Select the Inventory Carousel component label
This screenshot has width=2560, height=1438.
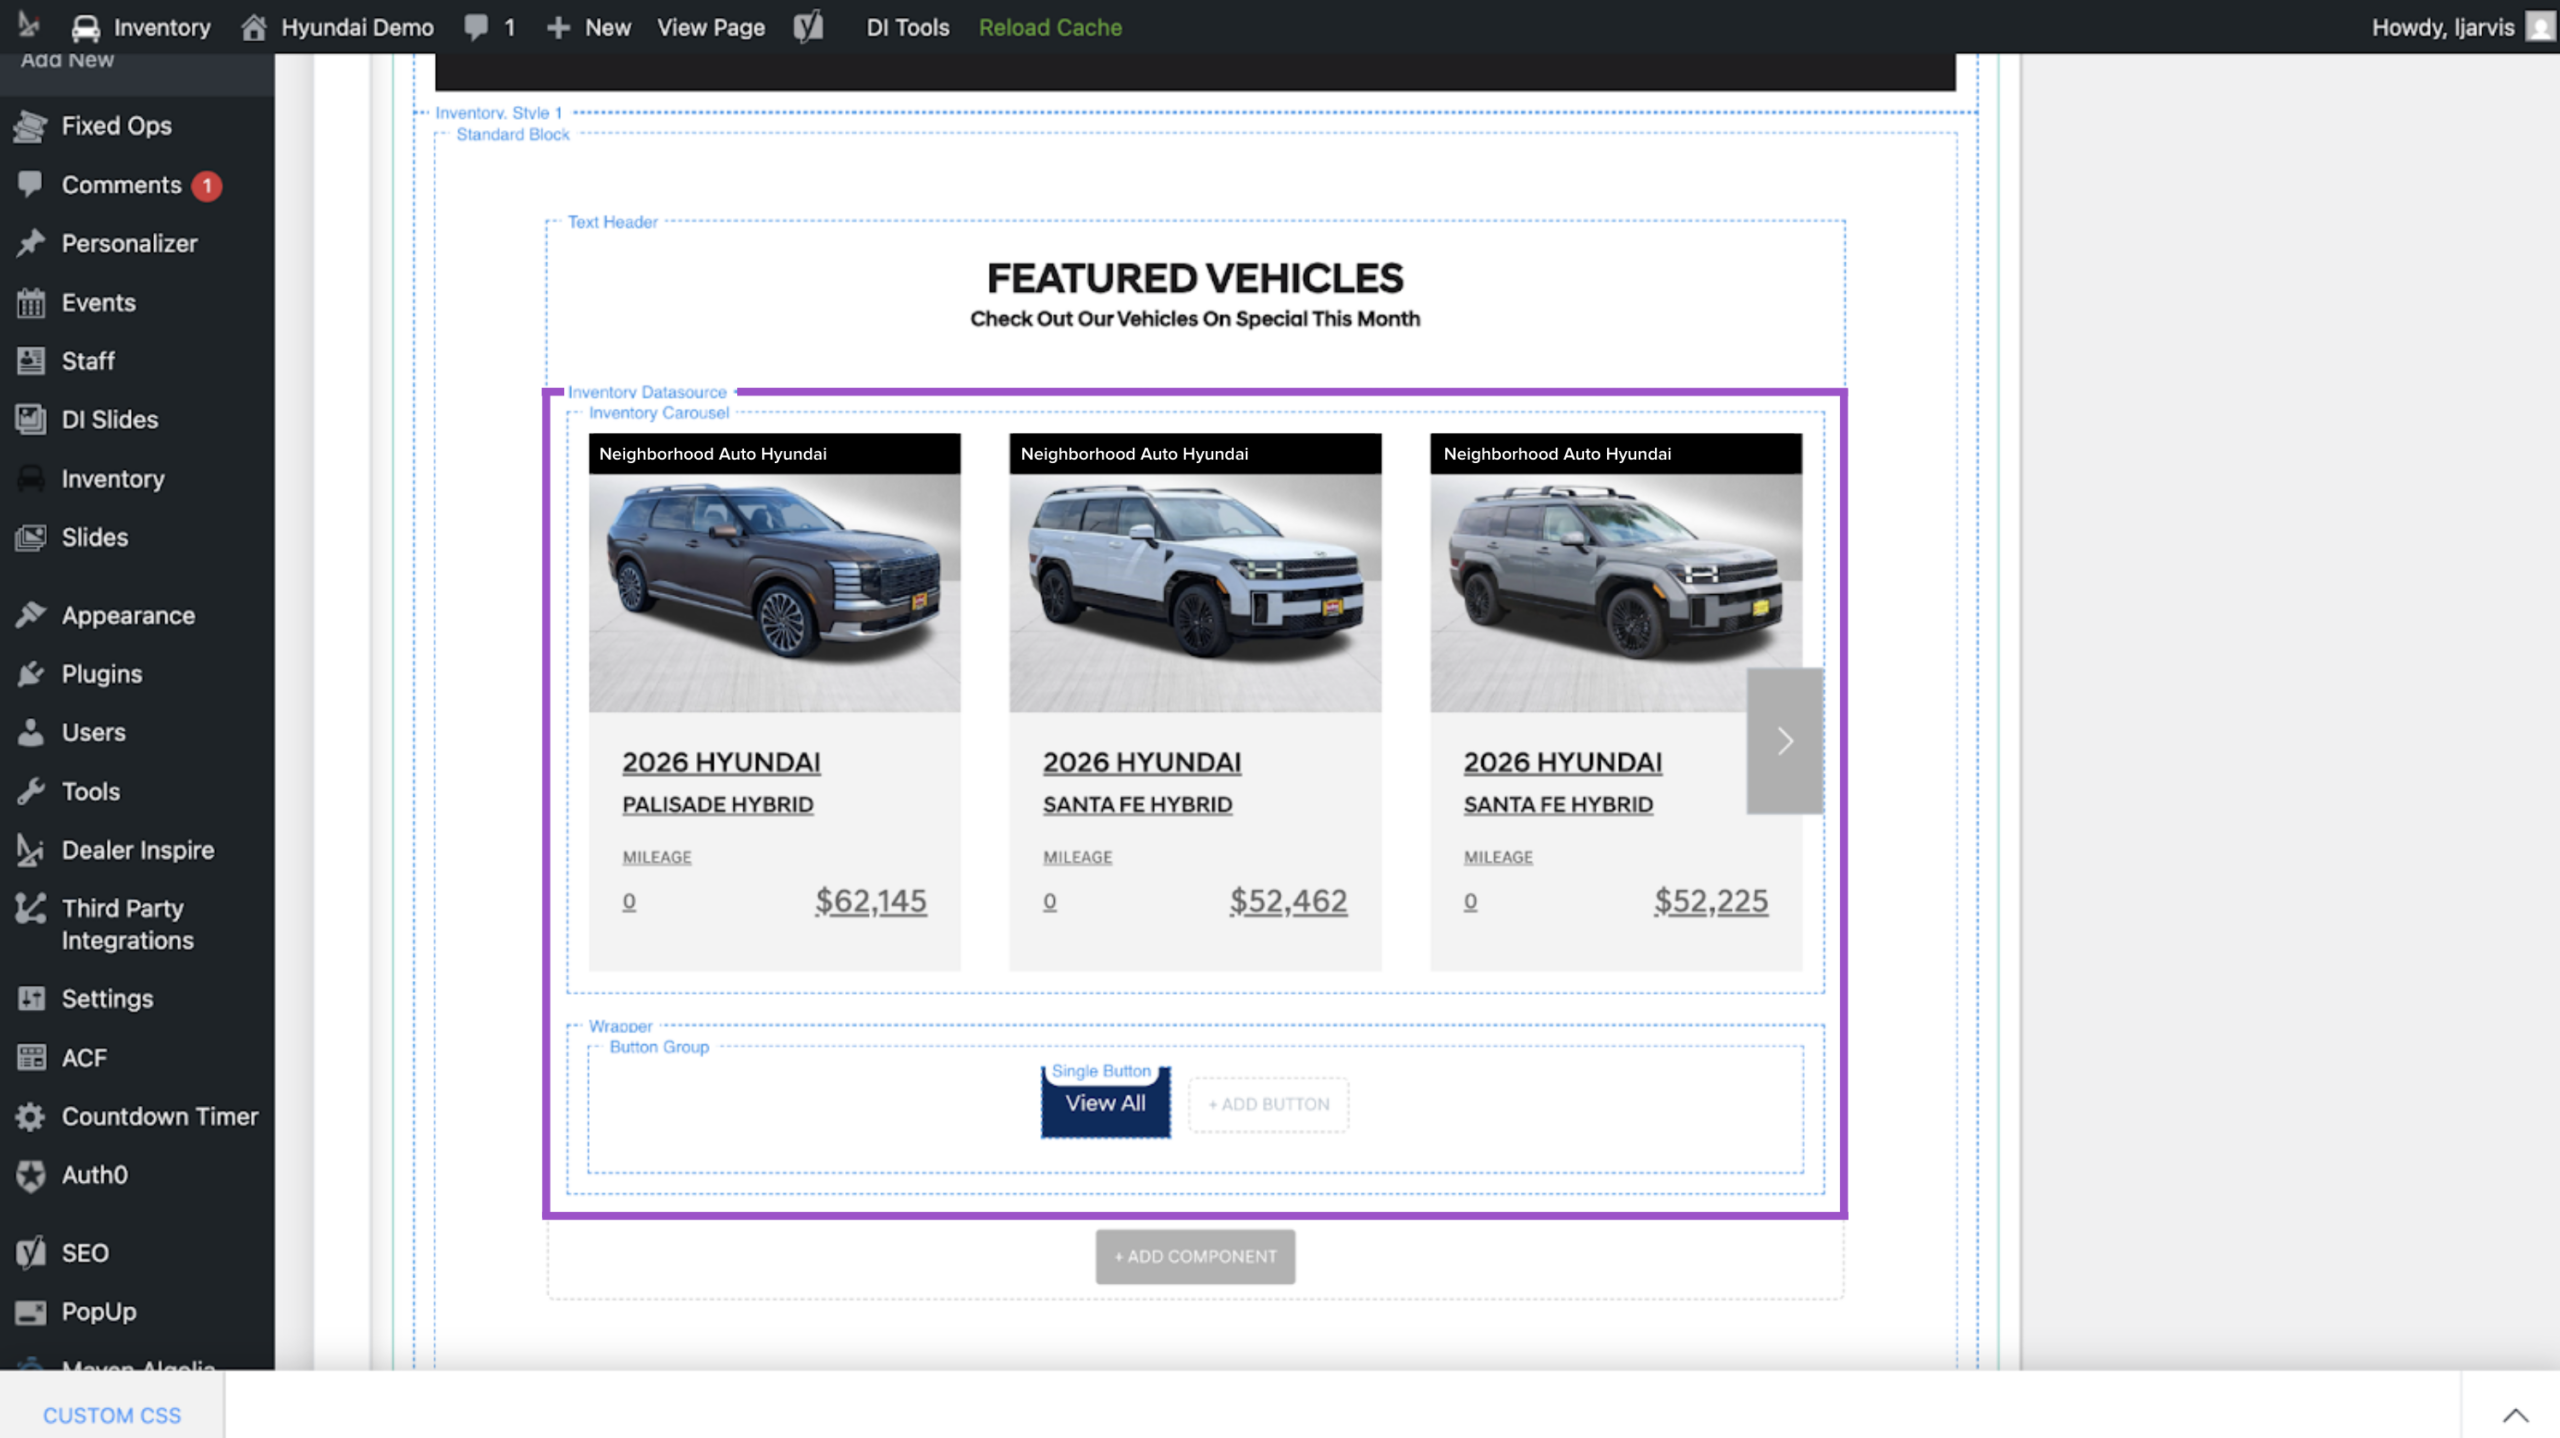point(659,413)
